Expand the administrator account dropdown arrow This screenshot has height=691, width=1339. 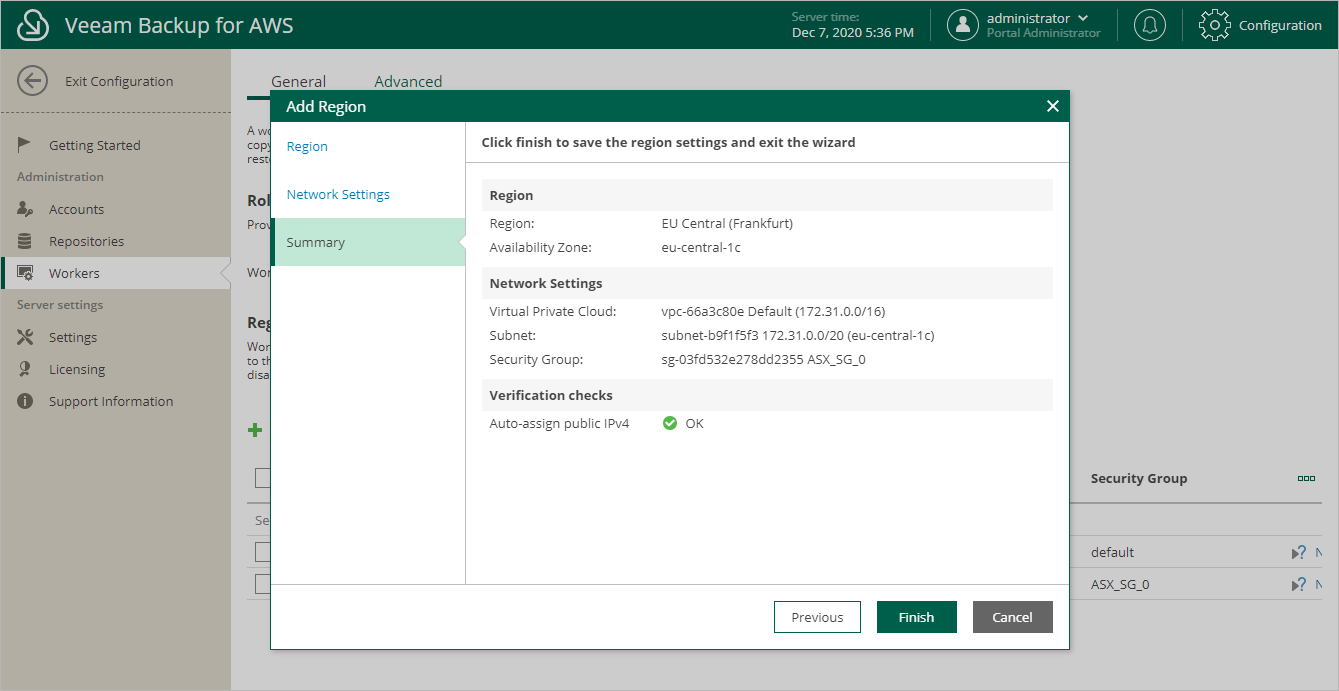tap(1083, 18)
